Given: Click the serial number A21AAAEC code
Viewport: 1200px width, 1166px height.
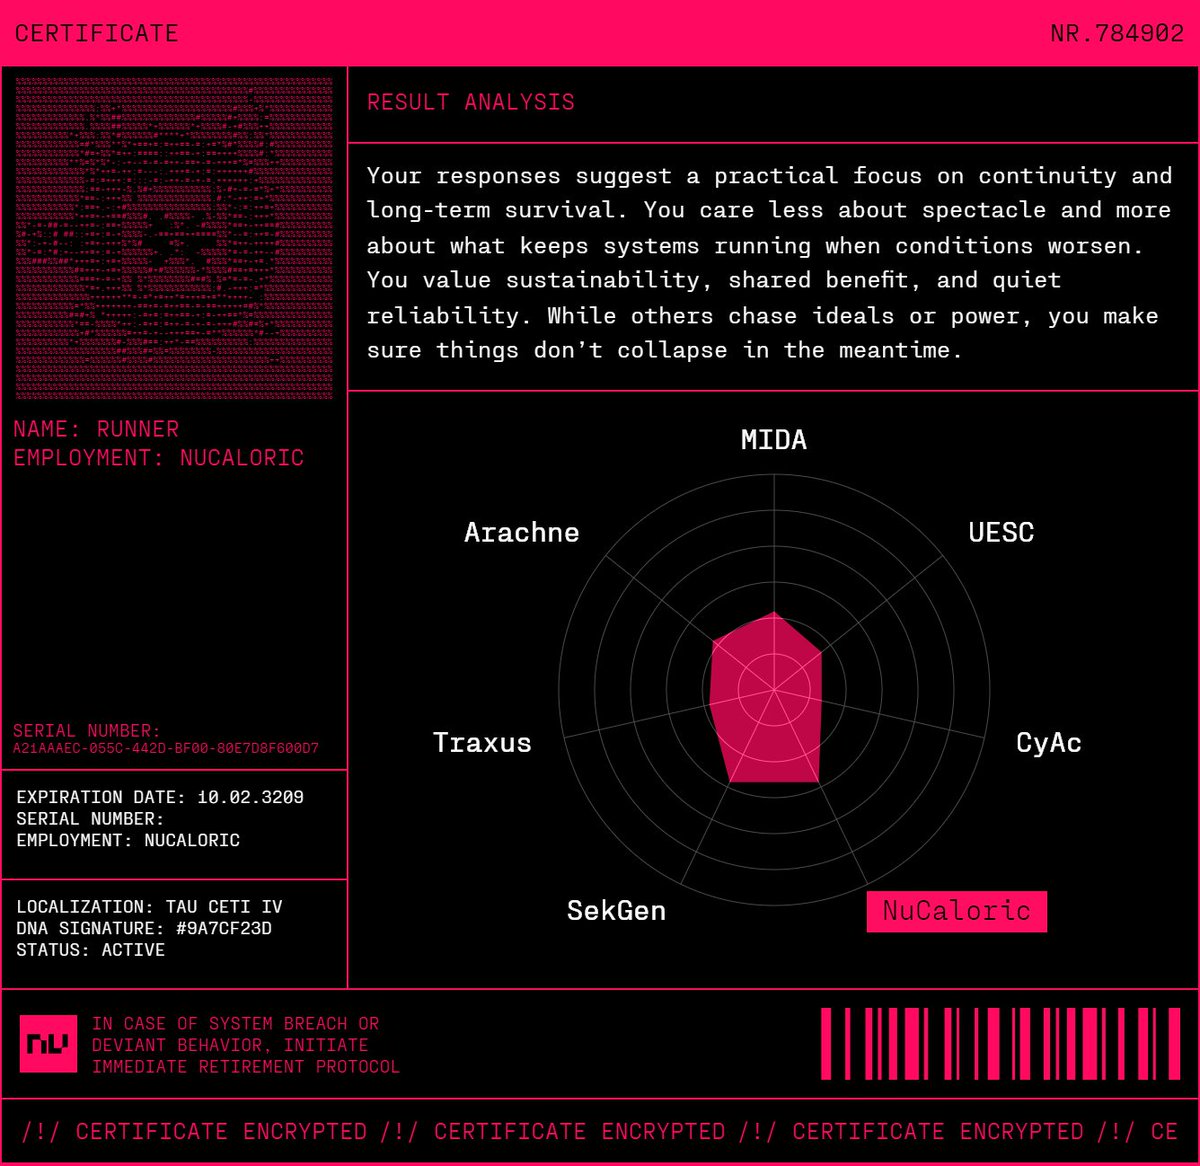Looking at the screenshot, I should 166,749.
